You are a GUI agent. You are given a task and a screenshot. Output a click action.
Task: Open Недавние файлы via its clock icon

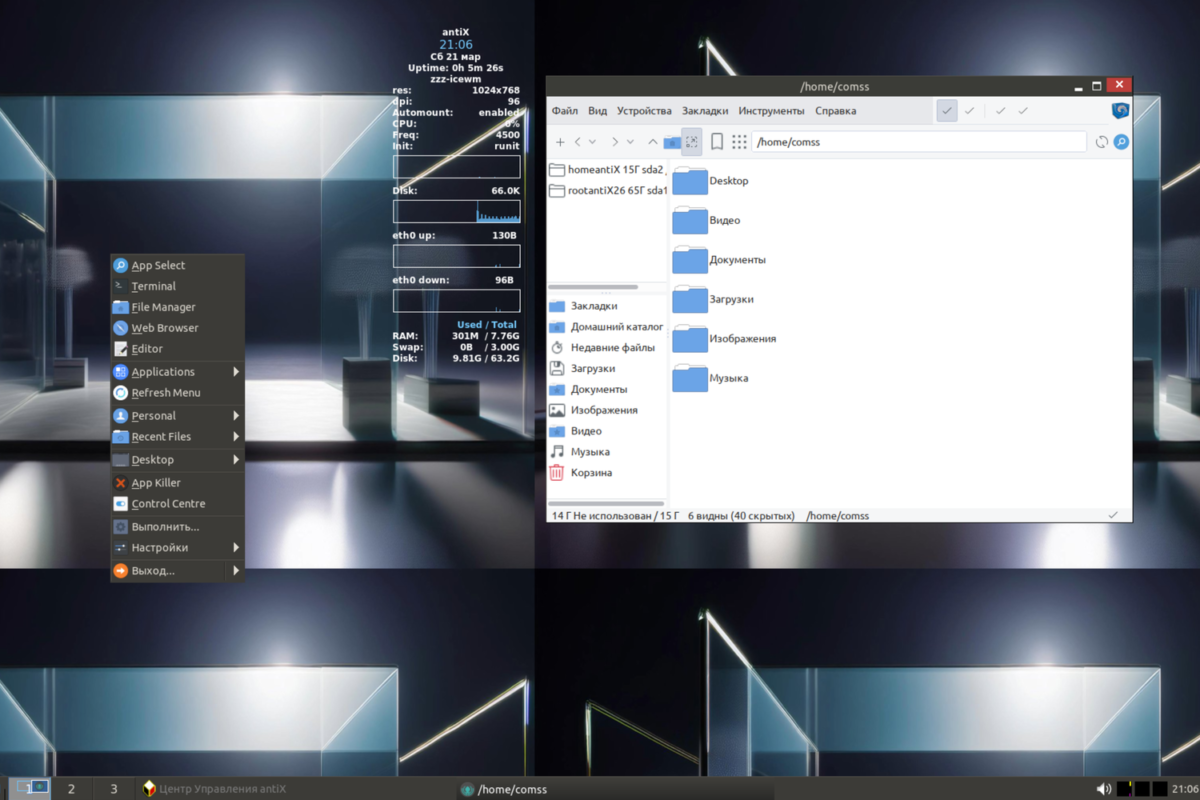click(x=558, y=347)
